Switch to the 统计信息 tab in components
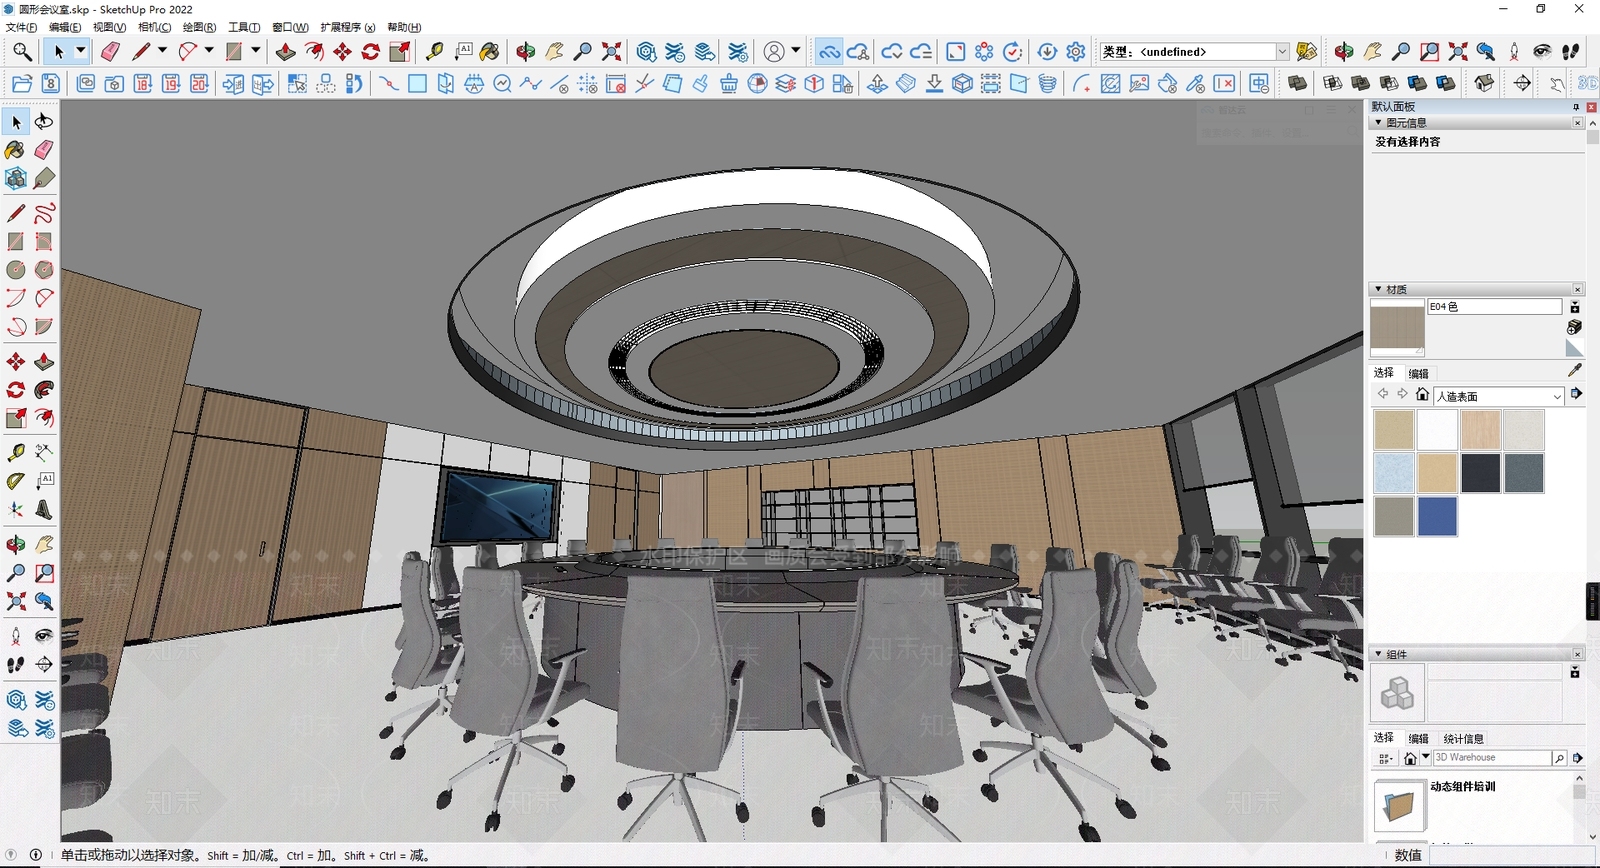 click(1464, 739)
